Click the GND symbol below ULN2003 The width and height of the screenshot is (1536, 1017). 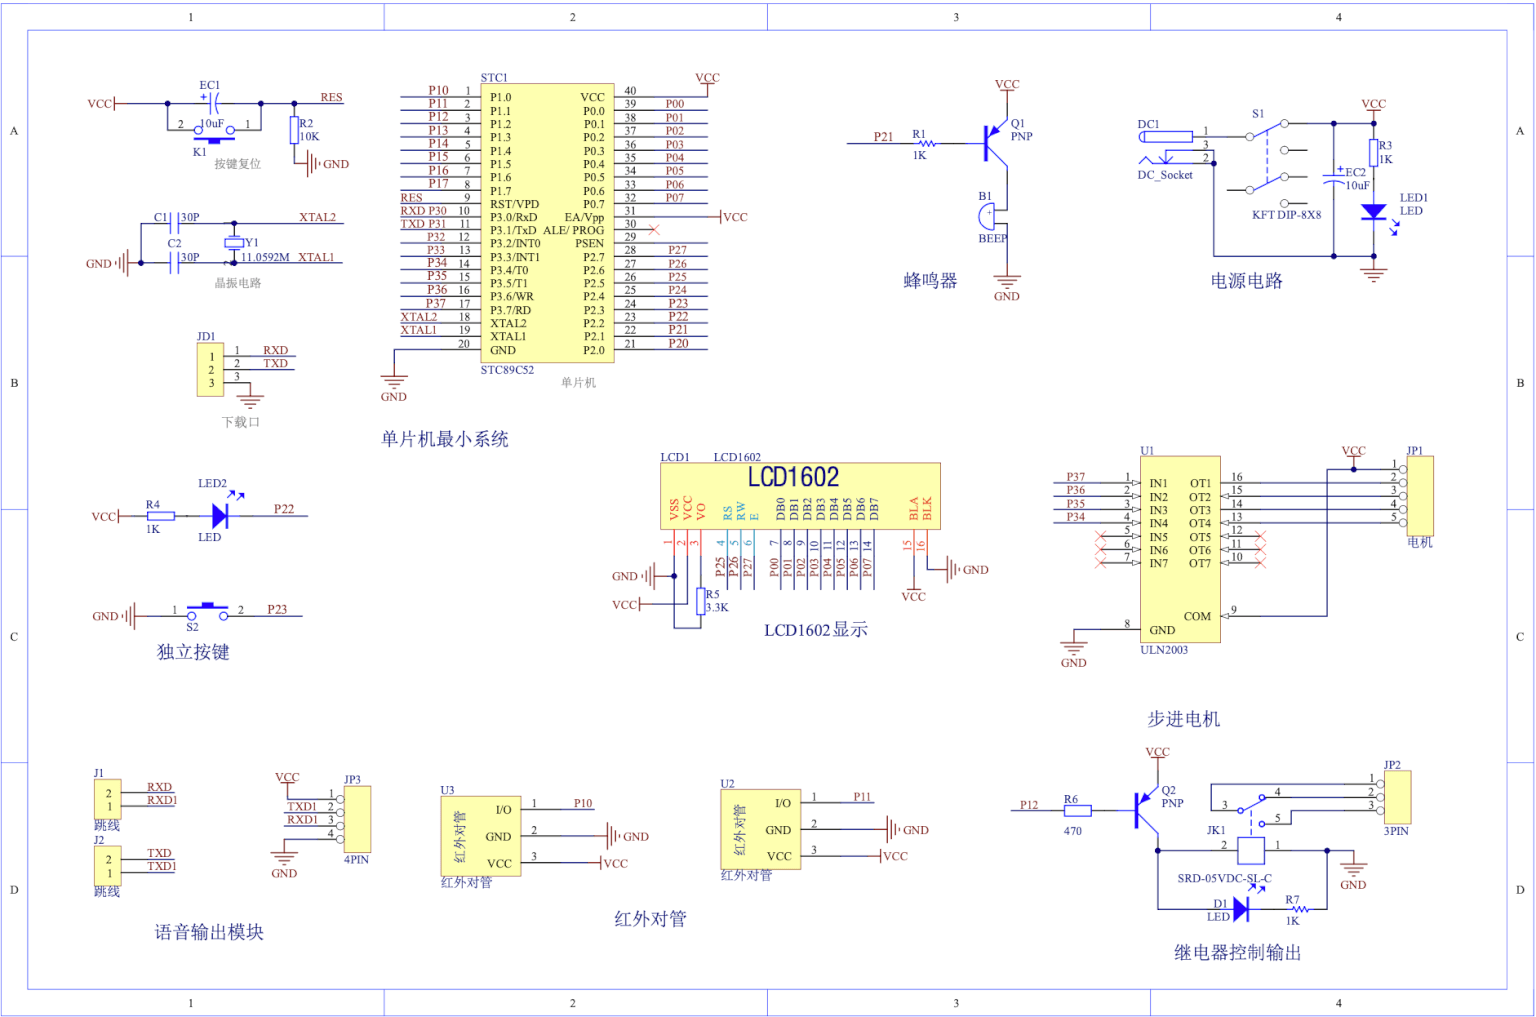[1074, 649]
